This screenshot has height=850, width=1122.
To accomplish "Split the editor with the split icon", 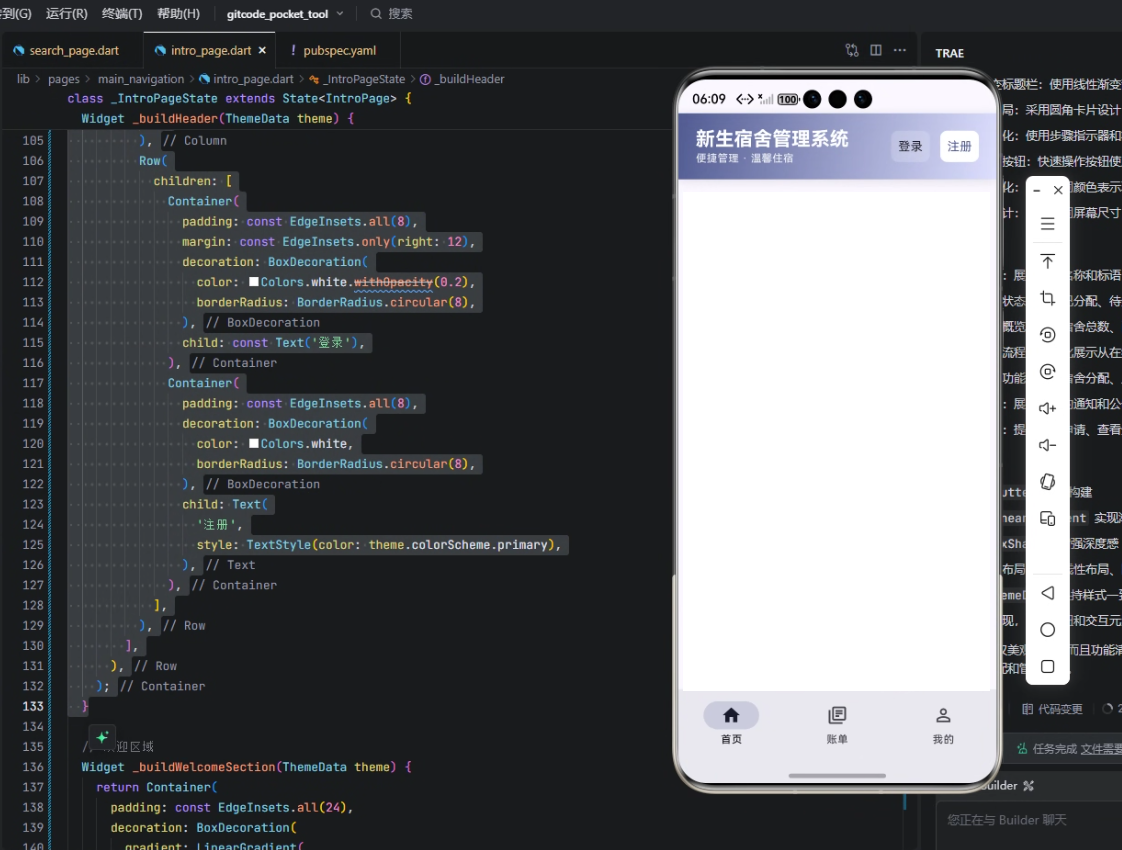I will (x=876, y=50).
